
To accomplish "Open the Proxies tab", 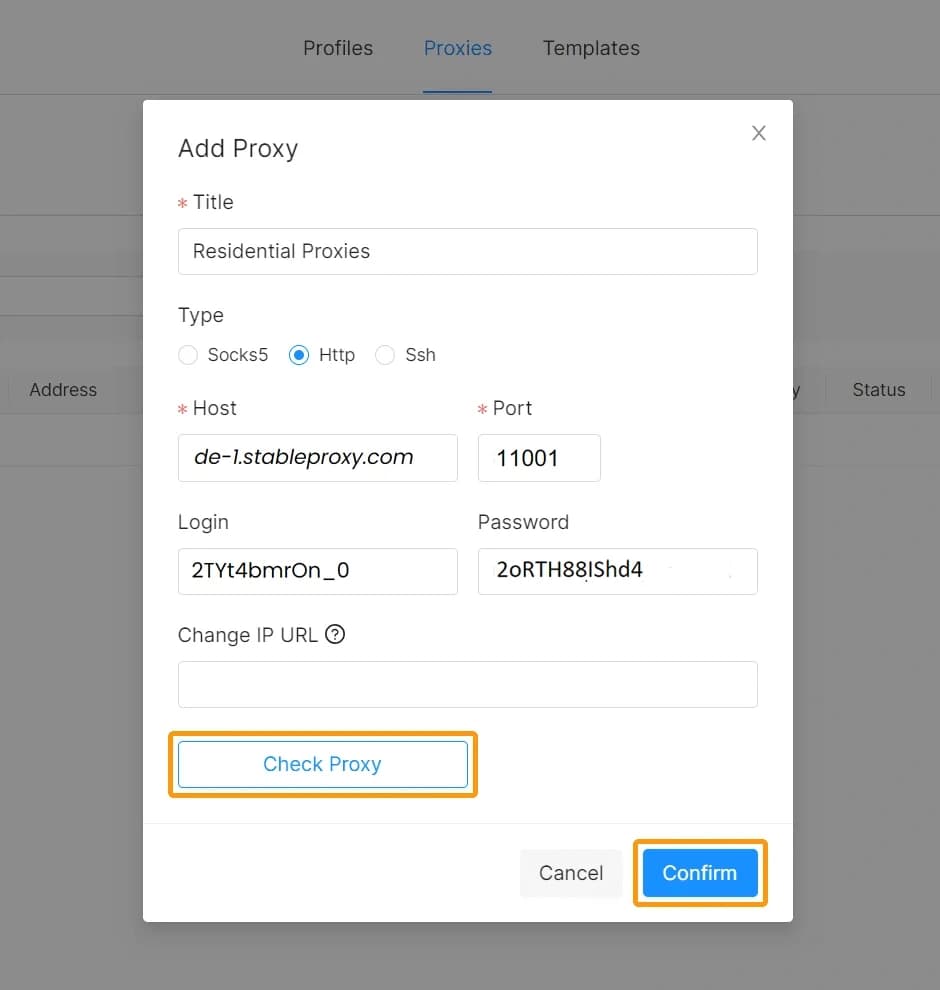I will point(458,48).
